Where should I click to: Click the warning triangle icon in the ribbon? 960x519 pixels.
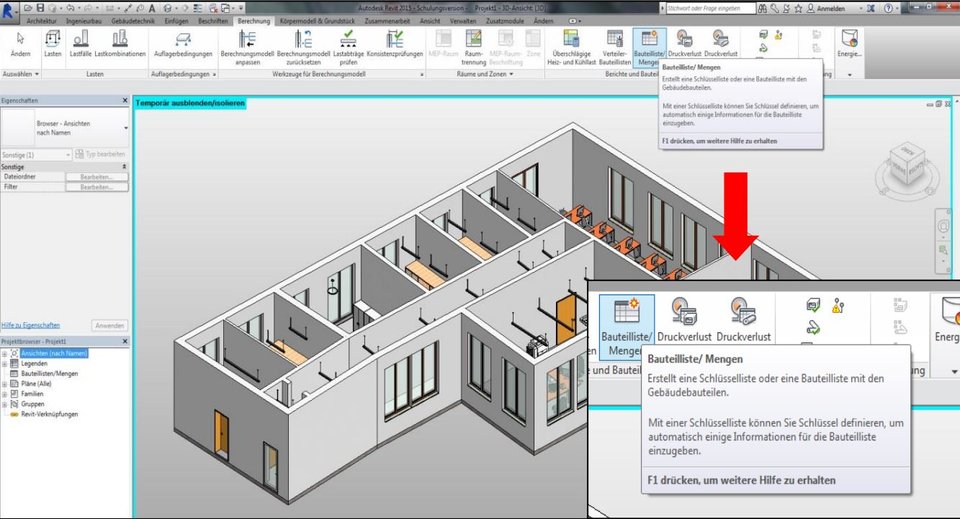coord(779,35)
